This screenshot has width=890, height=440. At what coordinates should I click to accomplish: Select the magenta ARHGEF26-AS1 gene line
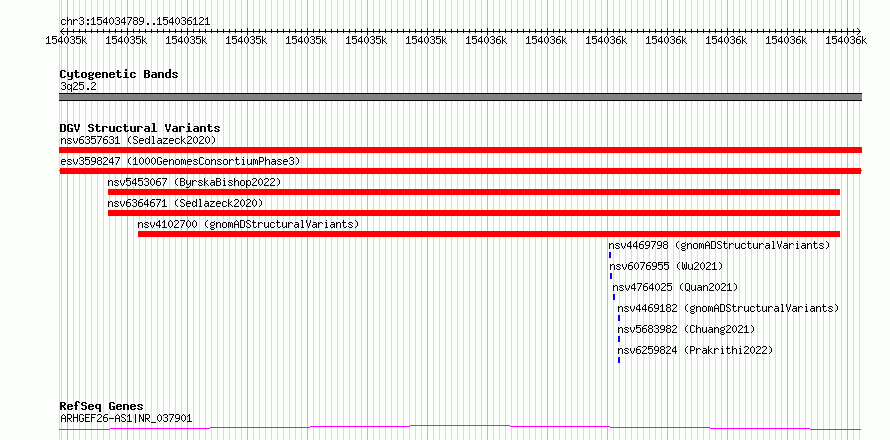click(x=460, y=428)
